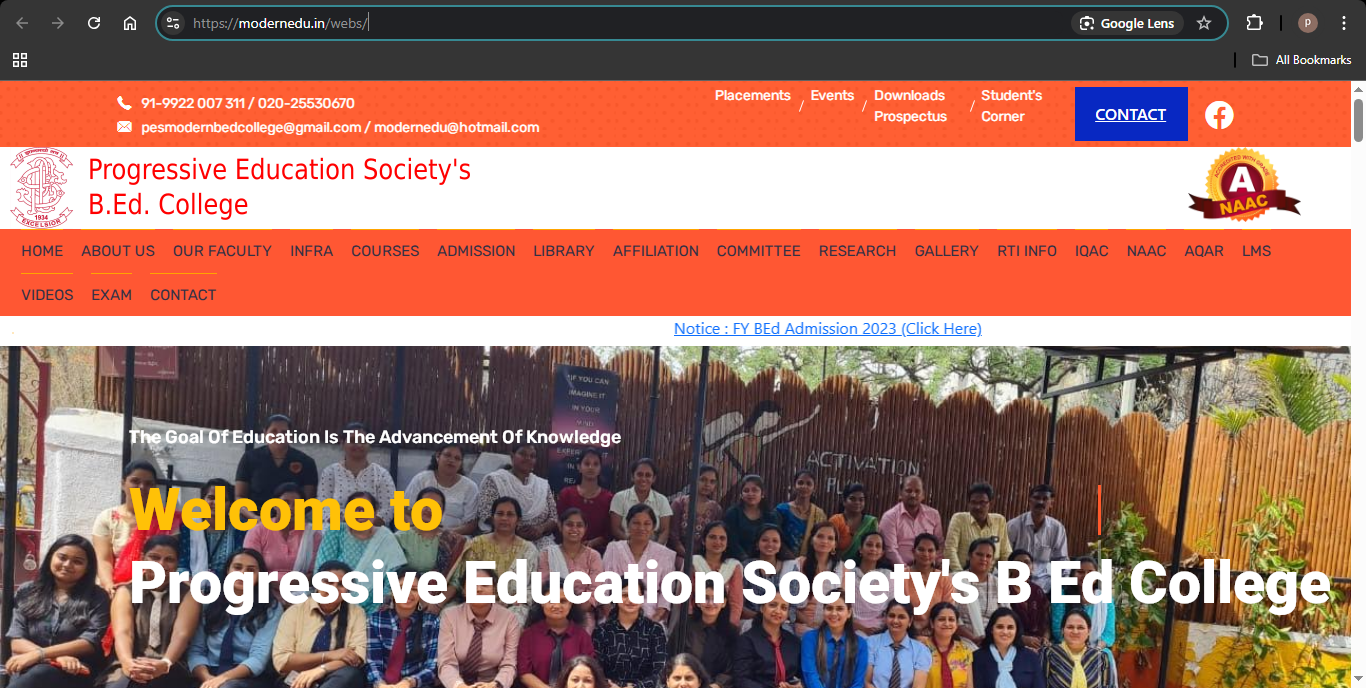The image size is (1366, 688).
Task: Reload the page with refresh icon
Action: 94,23
